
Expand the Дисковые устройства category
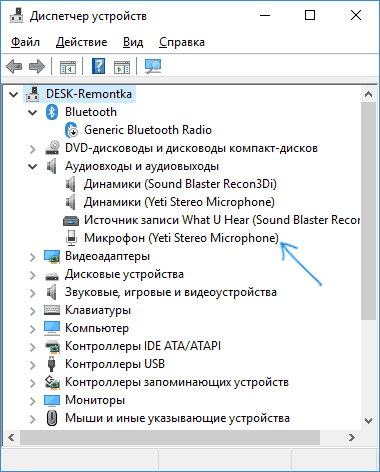(x=33, y=275)
